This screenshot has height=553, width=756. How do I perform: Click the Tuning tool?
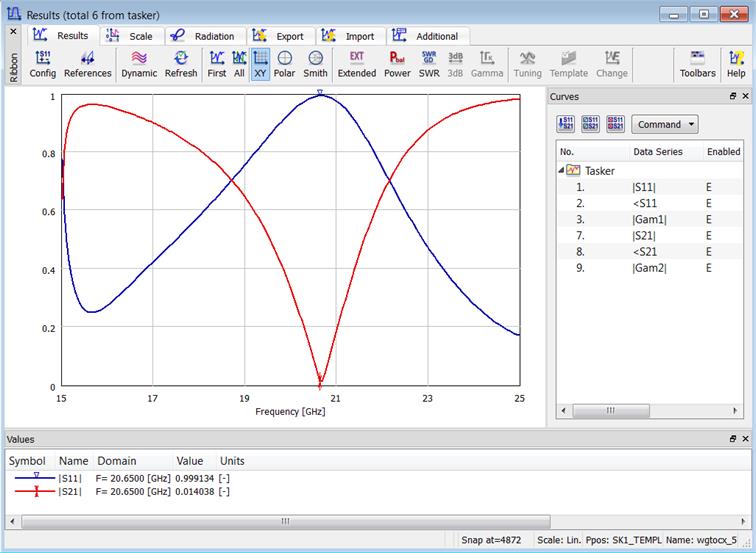click(x=527, y=65)
